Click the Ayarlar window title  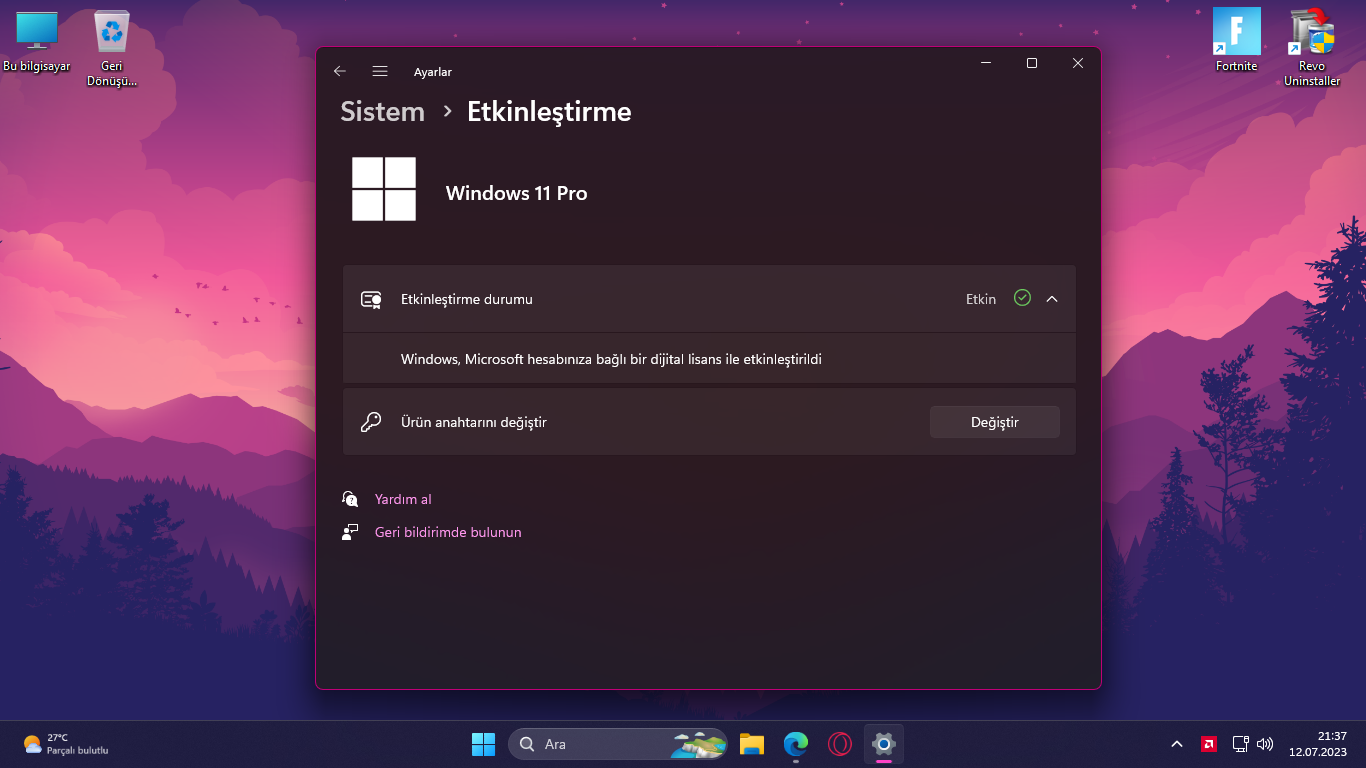click(433, 72)
